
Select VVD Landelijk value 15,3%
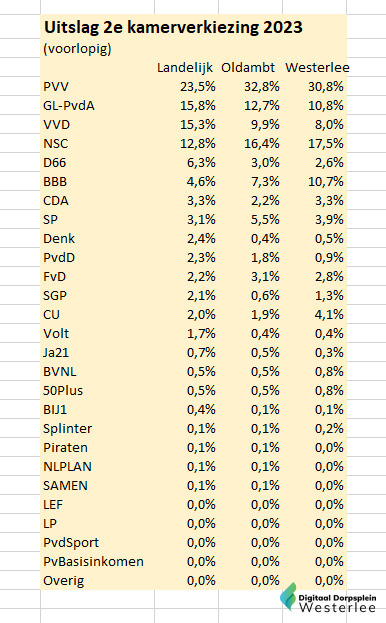[198, 125]
